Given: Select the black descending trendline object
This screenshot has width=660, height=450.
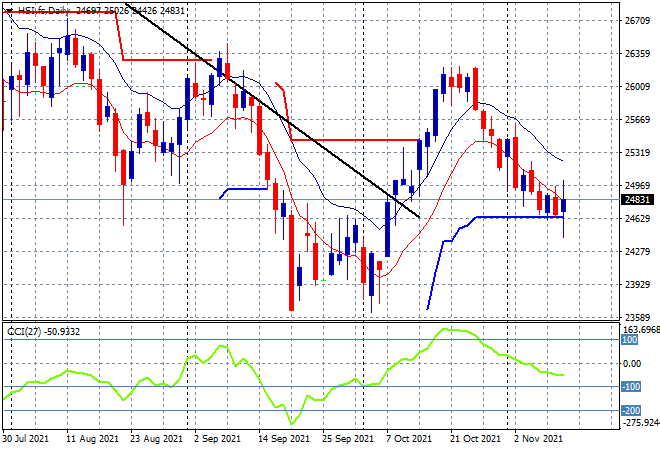Looking at the screenshot, I should pos(274,111).
